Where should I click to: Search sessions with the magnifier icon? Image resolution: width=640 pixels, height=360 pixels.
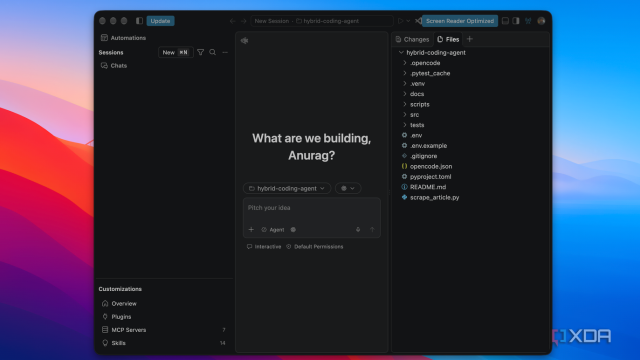tap(213, 52)
